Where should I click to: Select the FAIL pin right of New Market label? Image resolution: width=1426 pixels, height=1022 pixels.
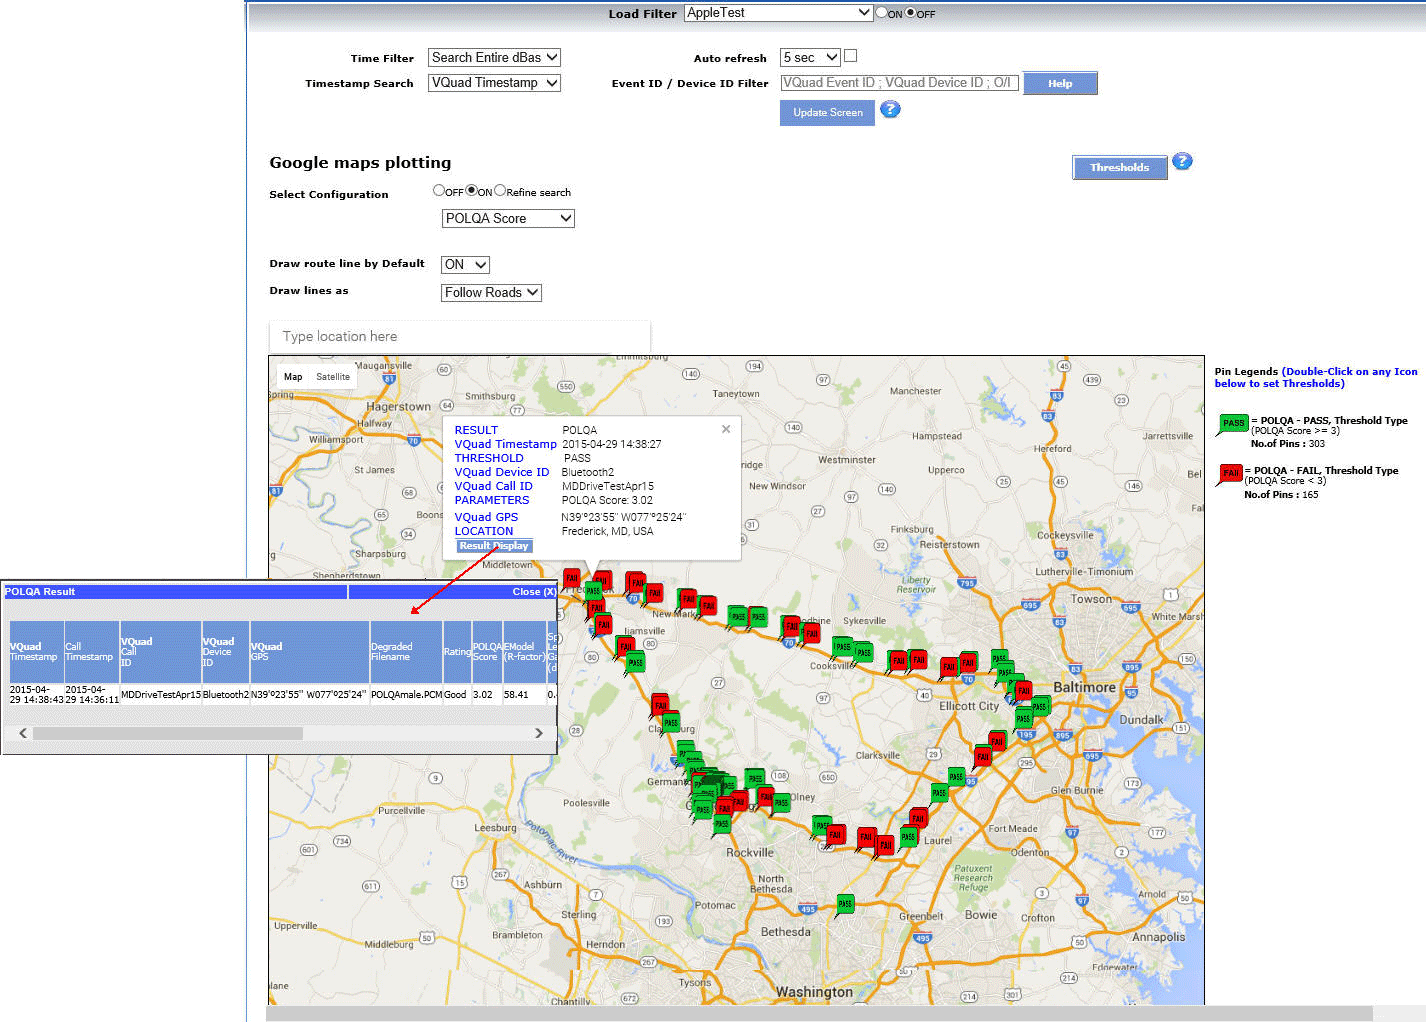point(708,605)
